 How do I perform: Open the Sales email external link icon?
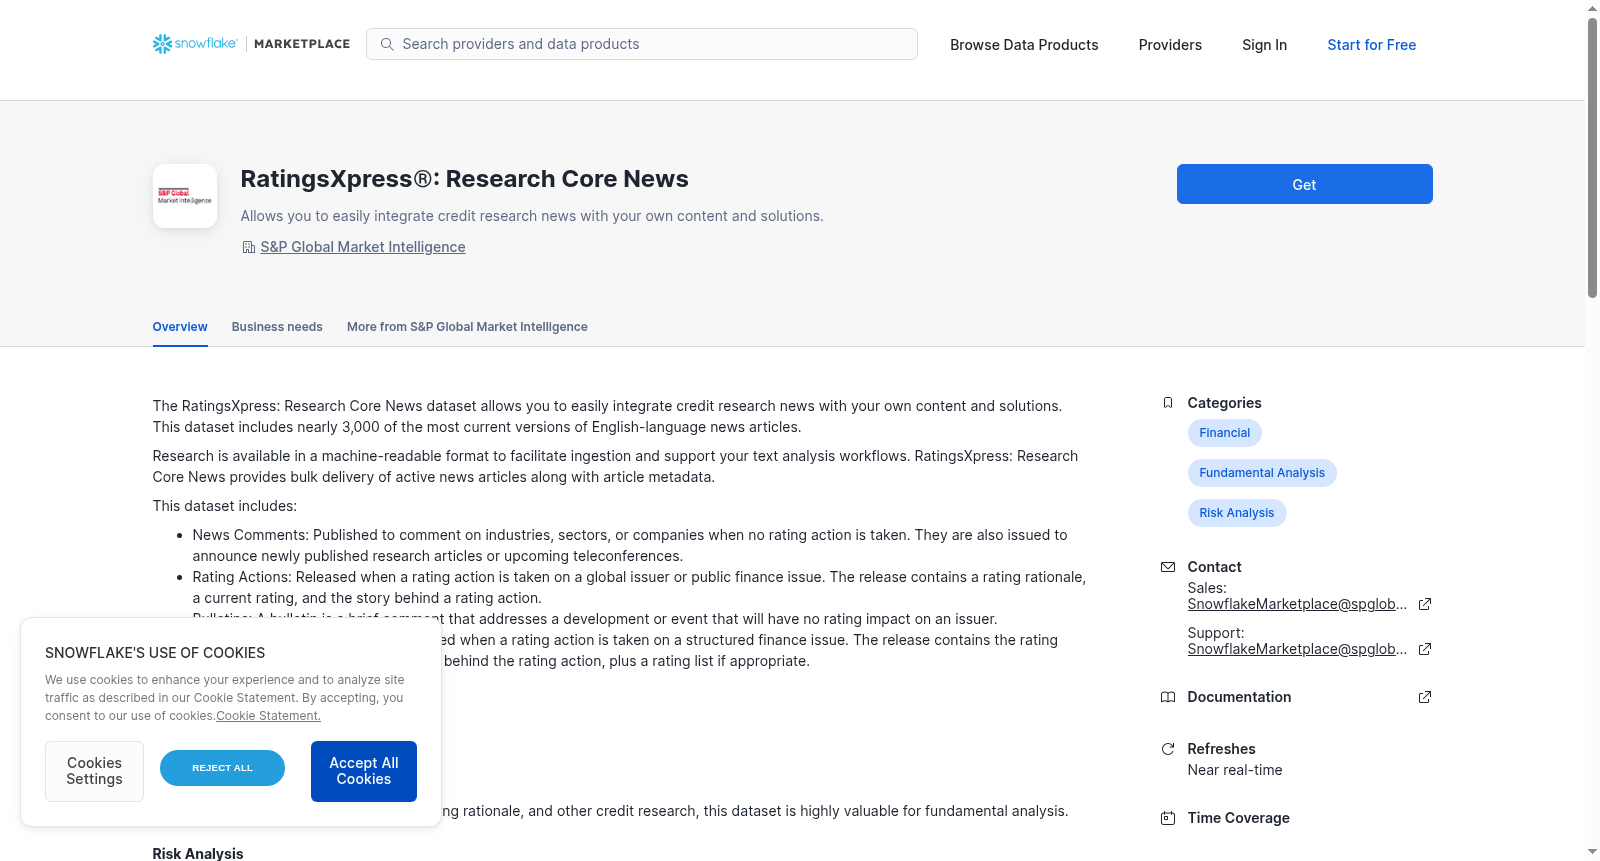pyautogui.click(x=1425, y=604)
